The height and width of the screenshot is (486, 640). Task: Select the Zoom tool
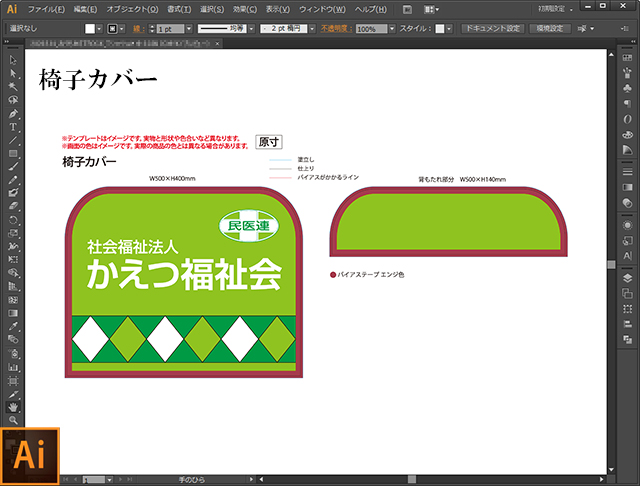13,420
